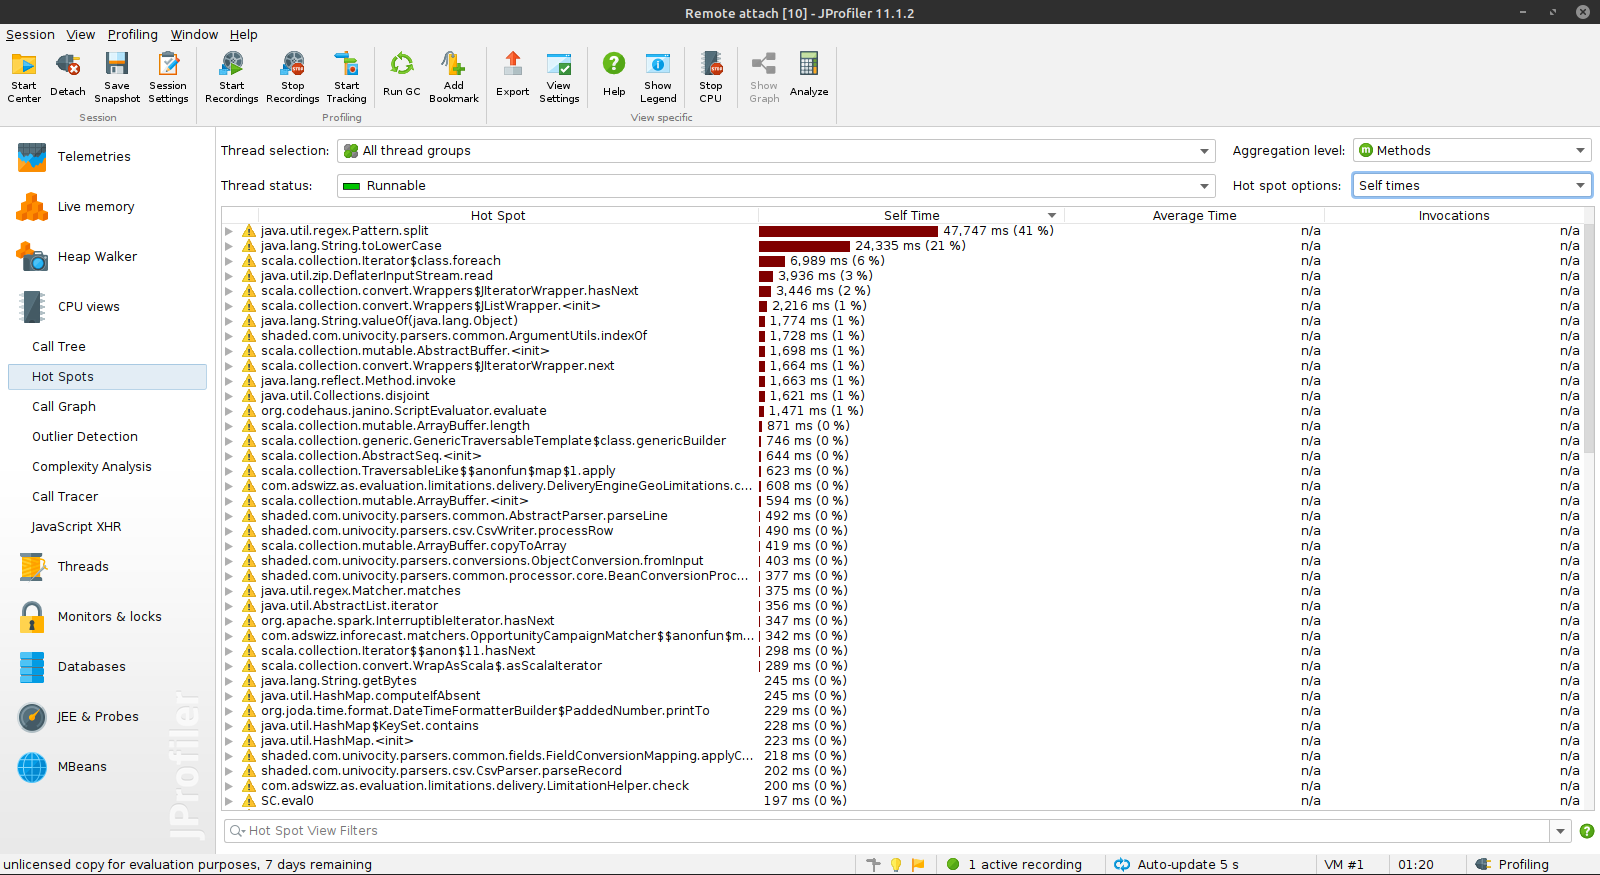Expand the java.lang.reflect.Method.invoke row
The image size is (1600, 875).
(229, 381)
